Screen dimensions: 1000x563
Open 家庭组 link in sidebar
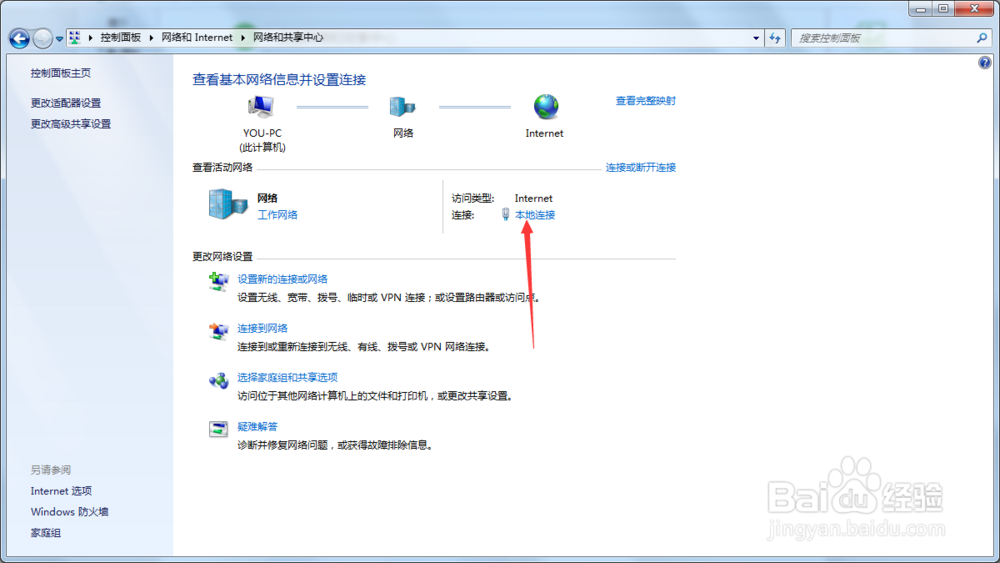tap(46, 533)
